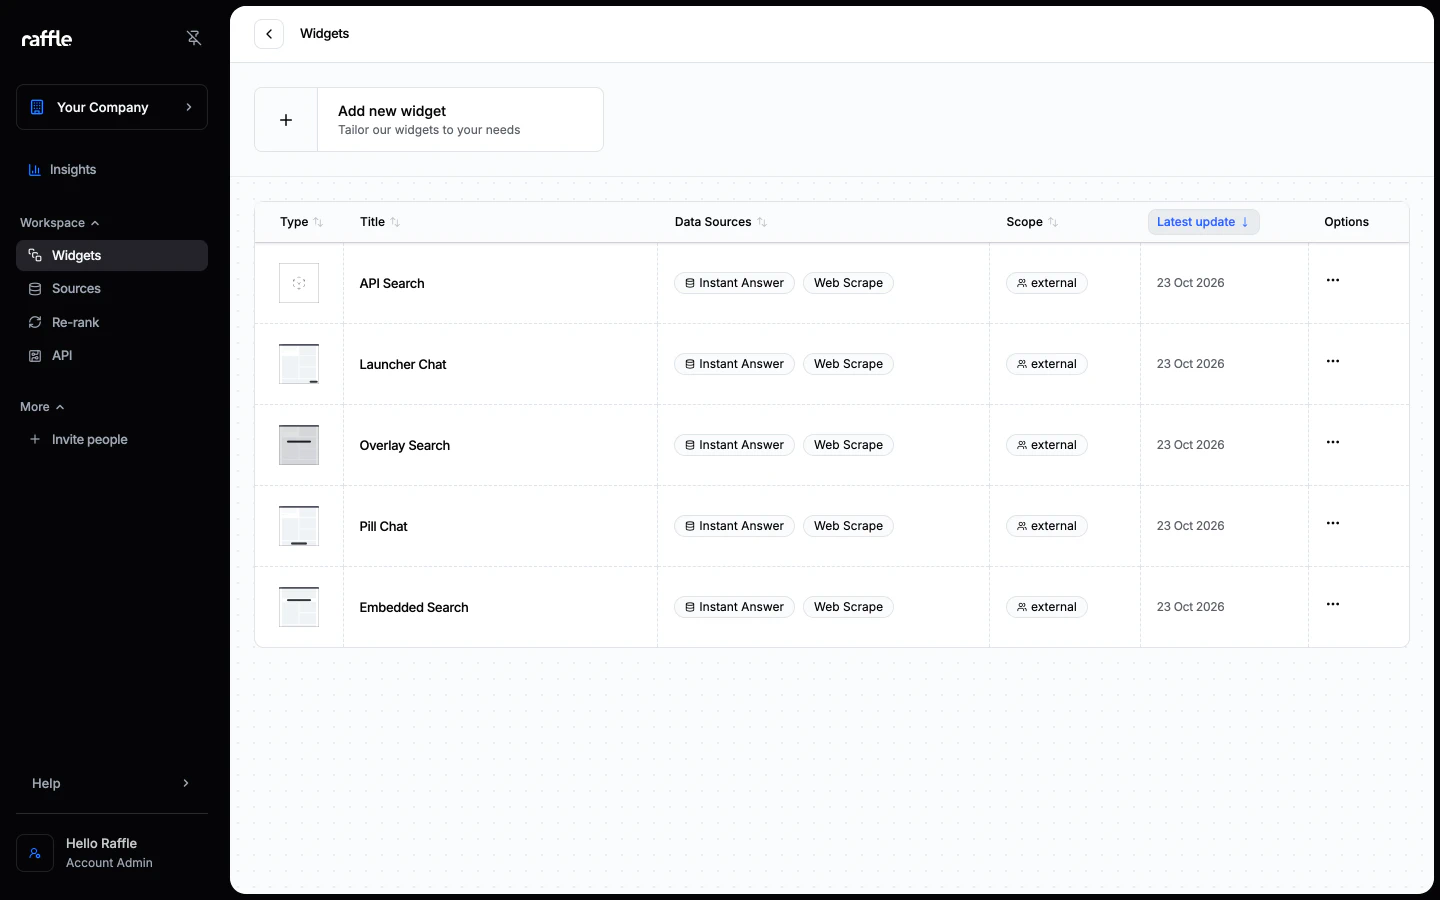The width and height of the screenshot is (1440, 900).
Task: Click the Launcher Chat type thumbnail
Action: (299, 364)
